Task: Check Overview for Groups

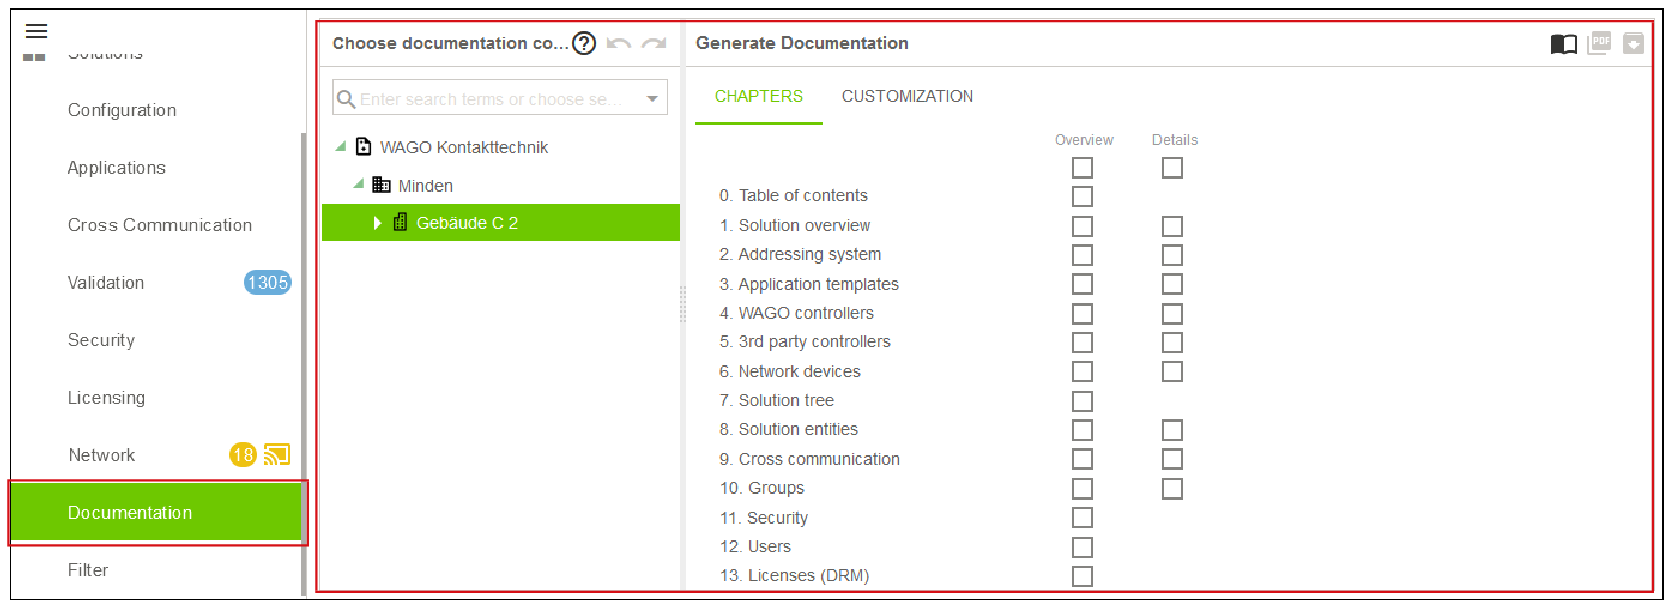Action: click(x=1082, y=488)
